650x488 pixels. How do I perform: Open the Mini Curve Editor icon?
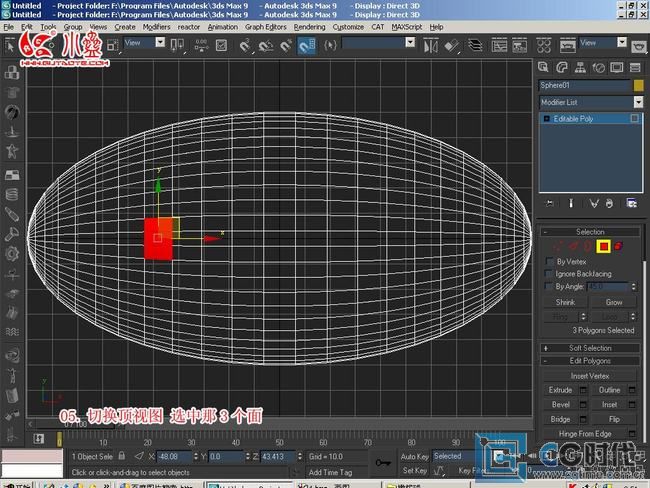click(39, 439)
